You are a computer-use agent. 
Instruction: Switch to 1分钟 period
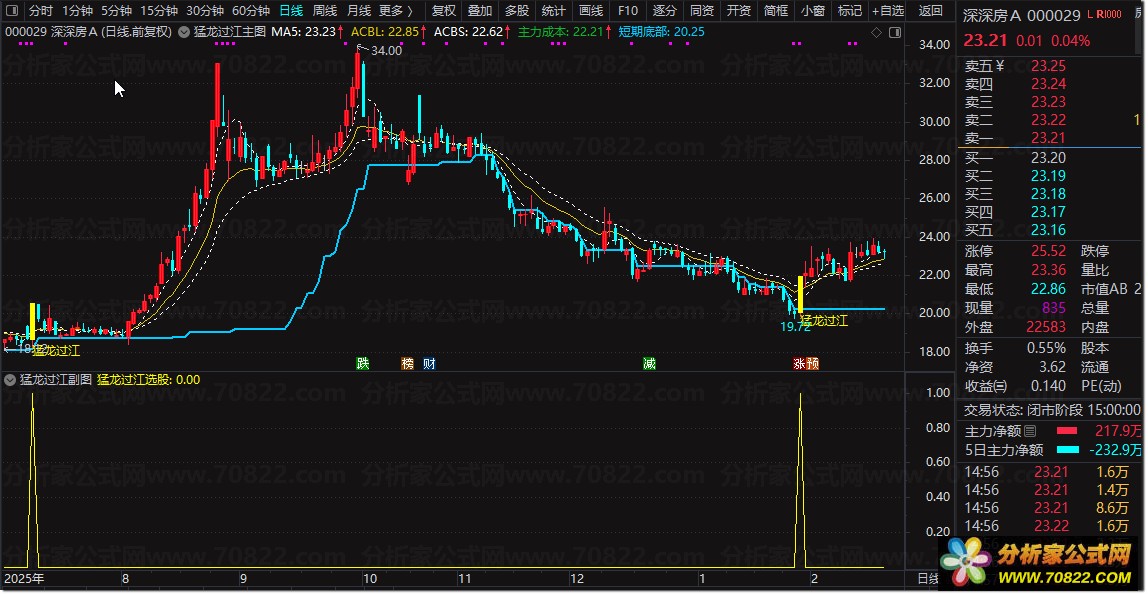tap(77, 11)
